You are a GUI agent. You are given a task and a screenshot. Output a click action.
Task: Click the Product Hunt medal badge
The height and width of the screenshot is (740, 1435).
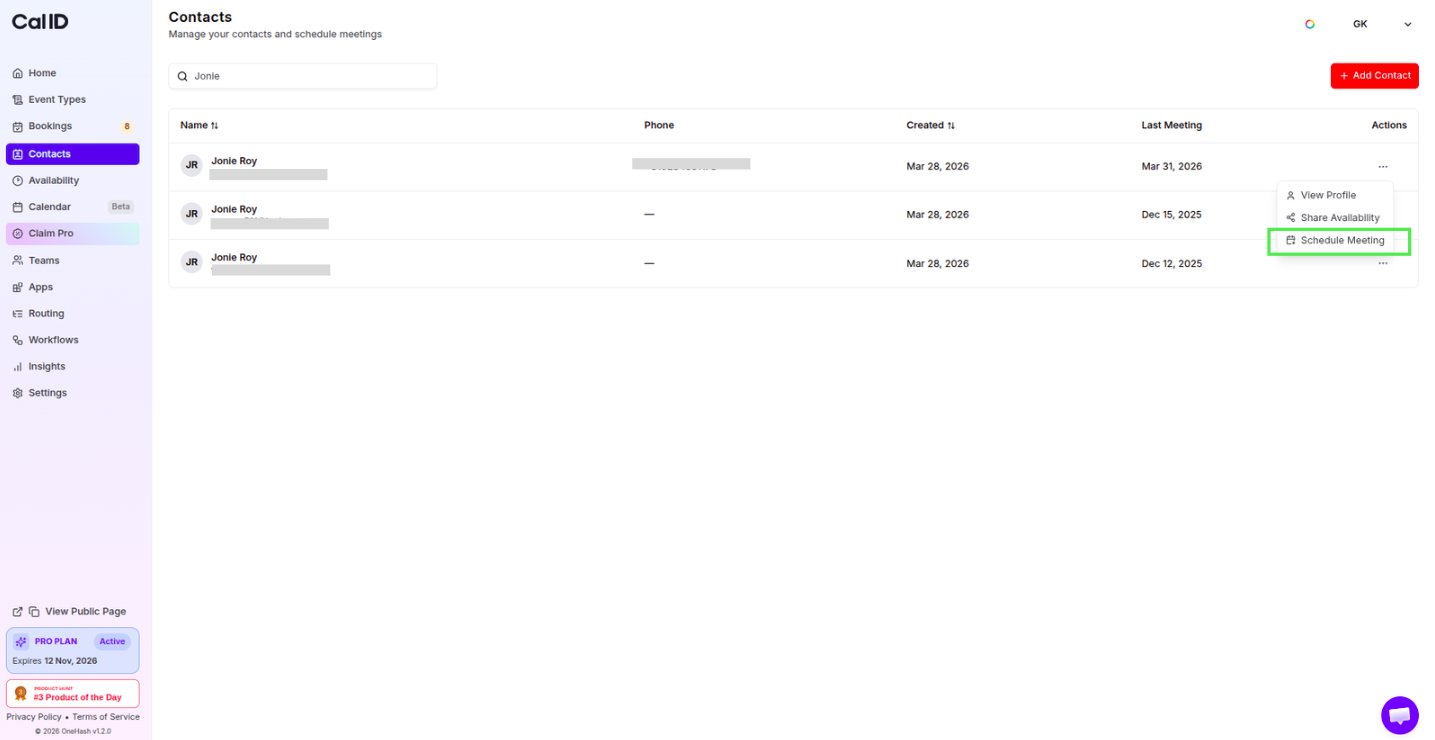20,693
